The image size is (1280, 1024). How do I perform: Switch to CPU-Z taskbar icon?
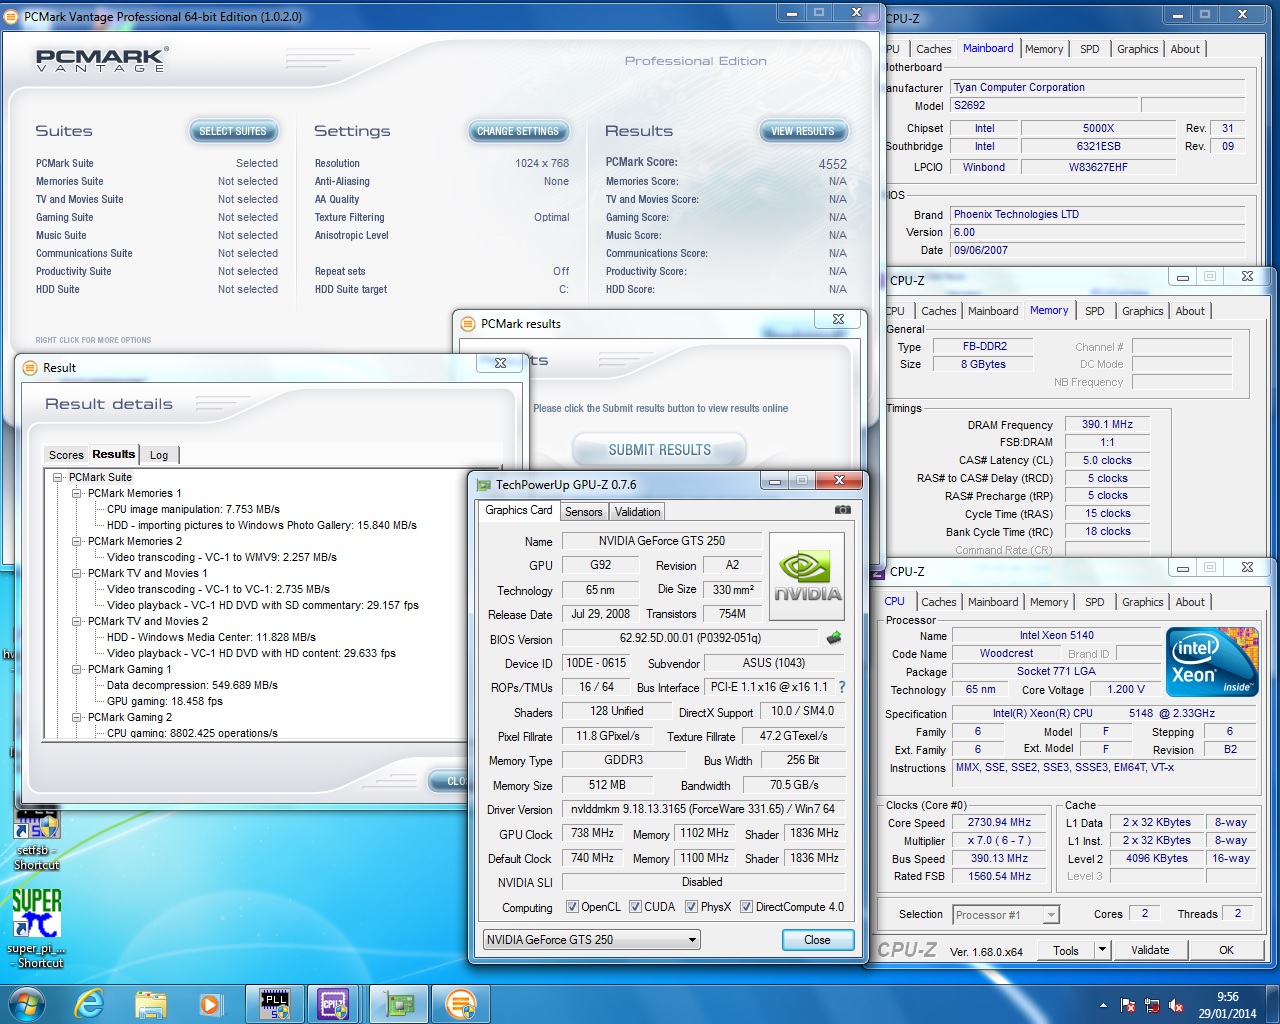333,1004
